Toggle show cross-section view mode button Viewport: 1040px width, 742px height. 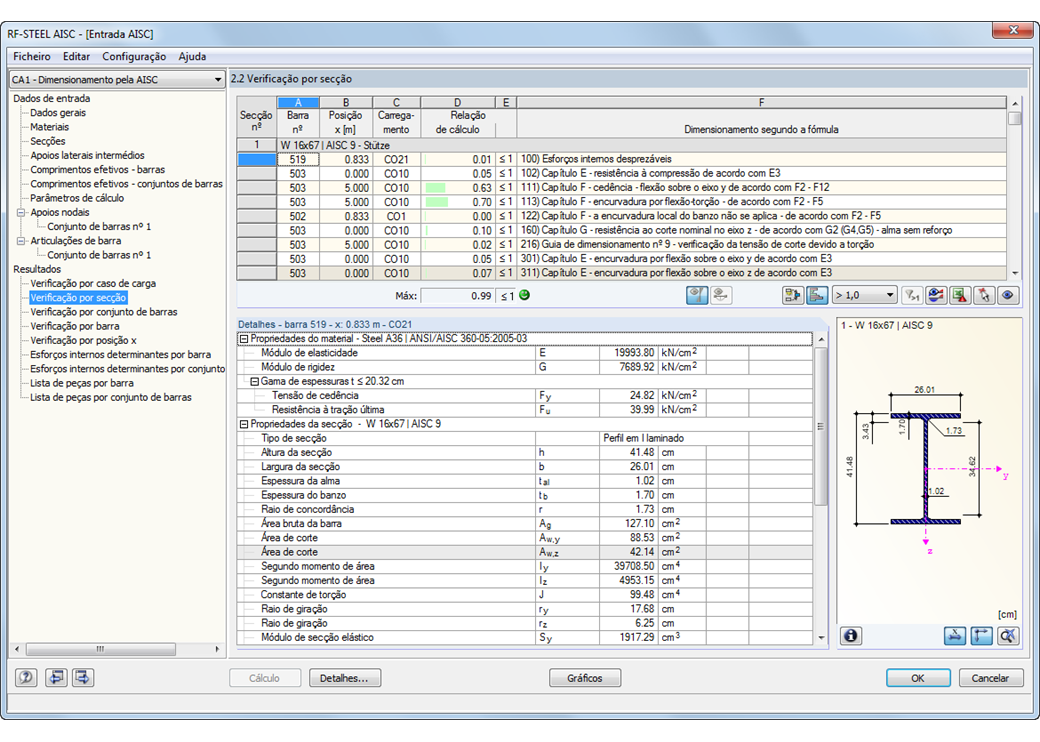click(x=696, y=295)
